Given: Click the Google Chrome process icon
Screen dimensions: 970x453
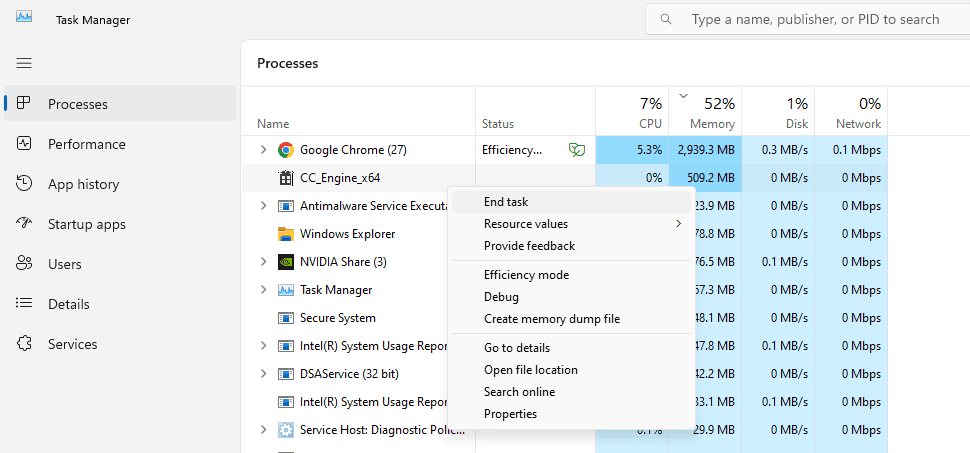Looking at the screenshot, I should tap(285, 150).
